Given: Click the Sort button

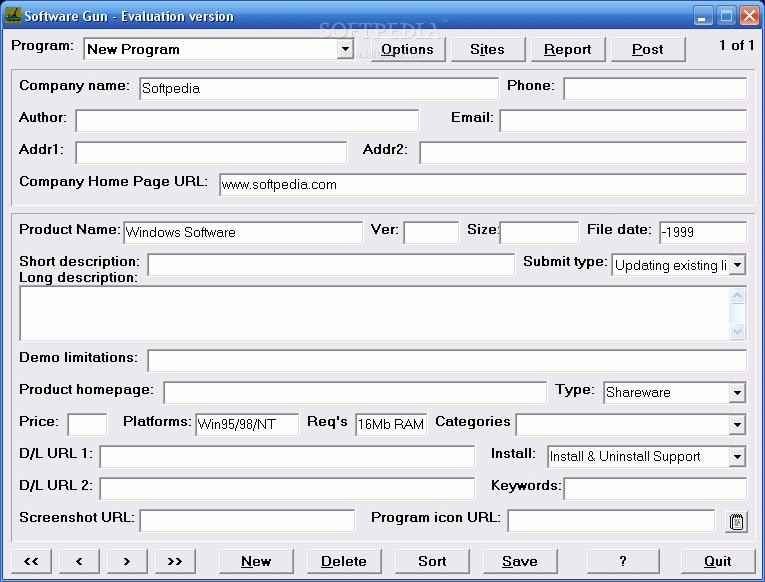Looking at the screenshot, I should coord(432,562).
